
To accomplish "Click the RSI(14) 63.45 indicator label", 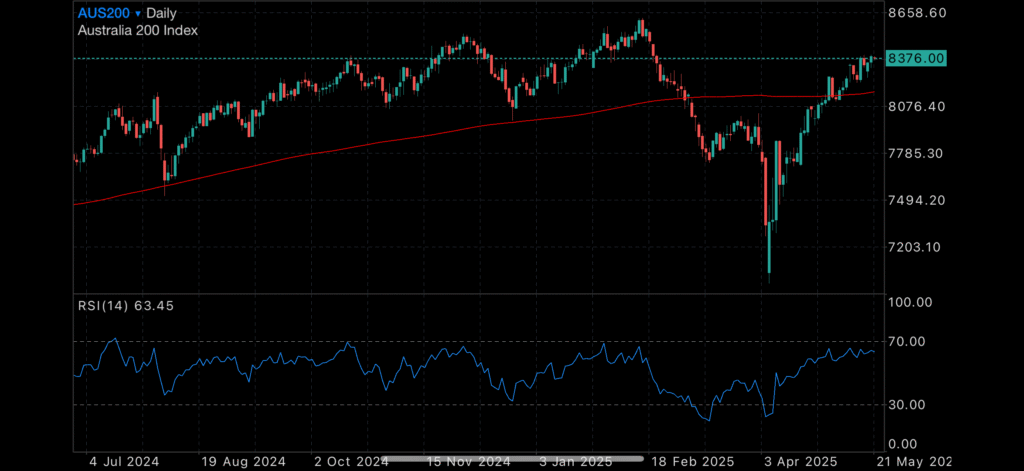I will tap(126, 305).
